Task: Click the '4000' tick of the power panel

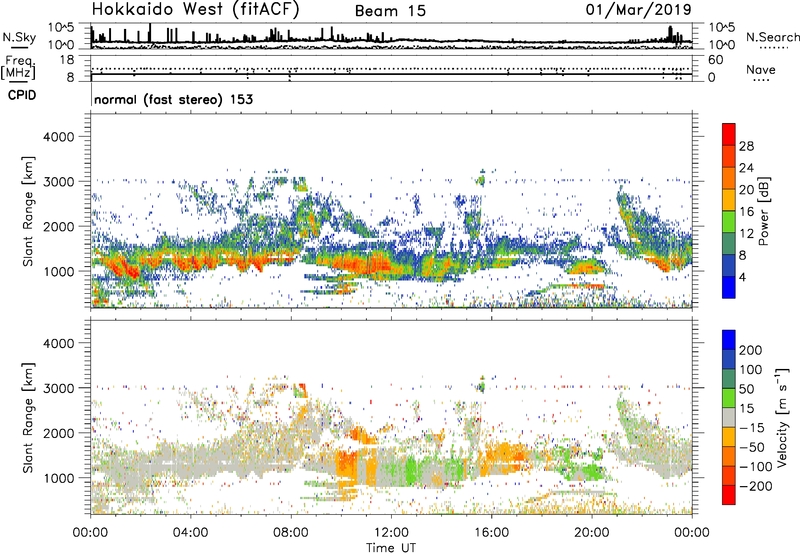Action: pyautogui.click(x=58, y=137)
